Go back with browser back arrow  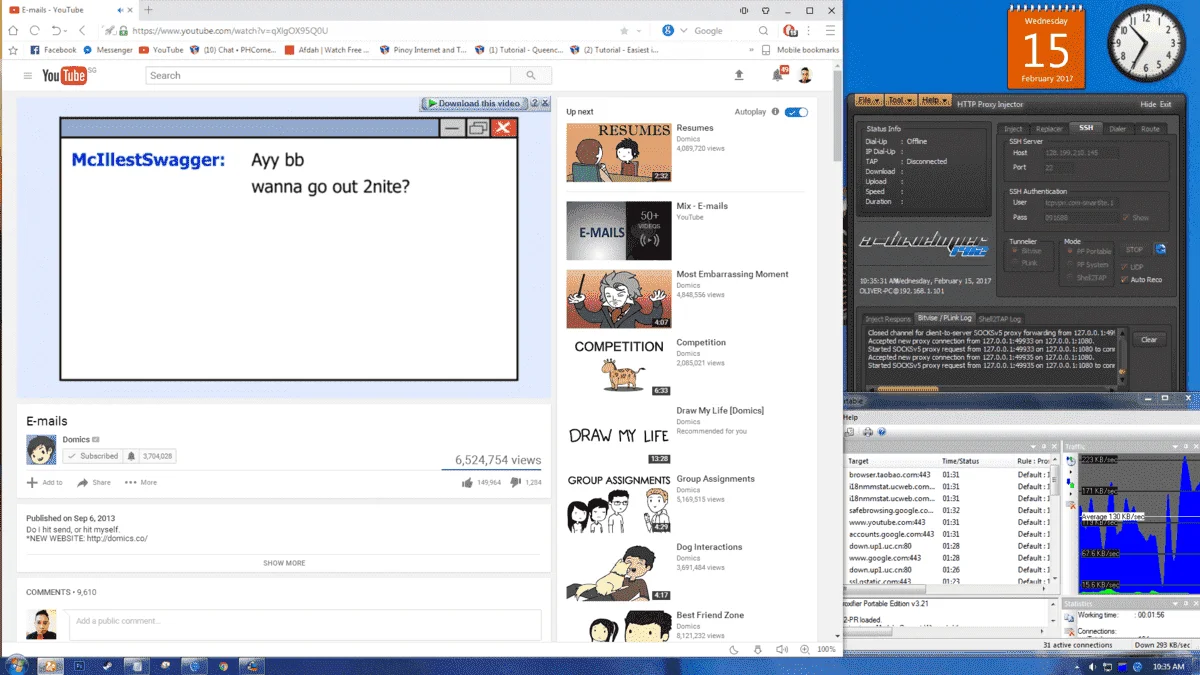pyautogui.click(x=82, y=31)
